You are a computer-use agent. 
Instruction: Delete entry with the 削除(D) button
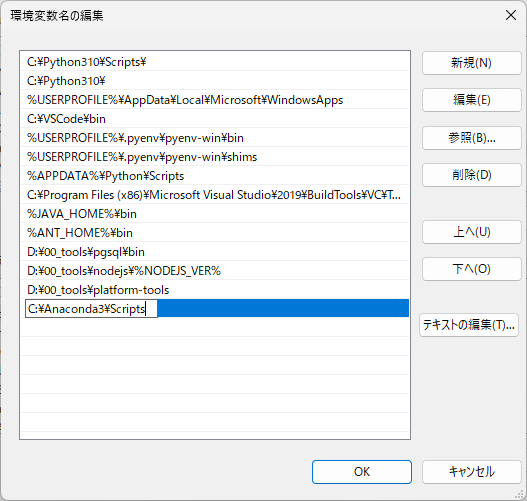[x=472, y=175]
